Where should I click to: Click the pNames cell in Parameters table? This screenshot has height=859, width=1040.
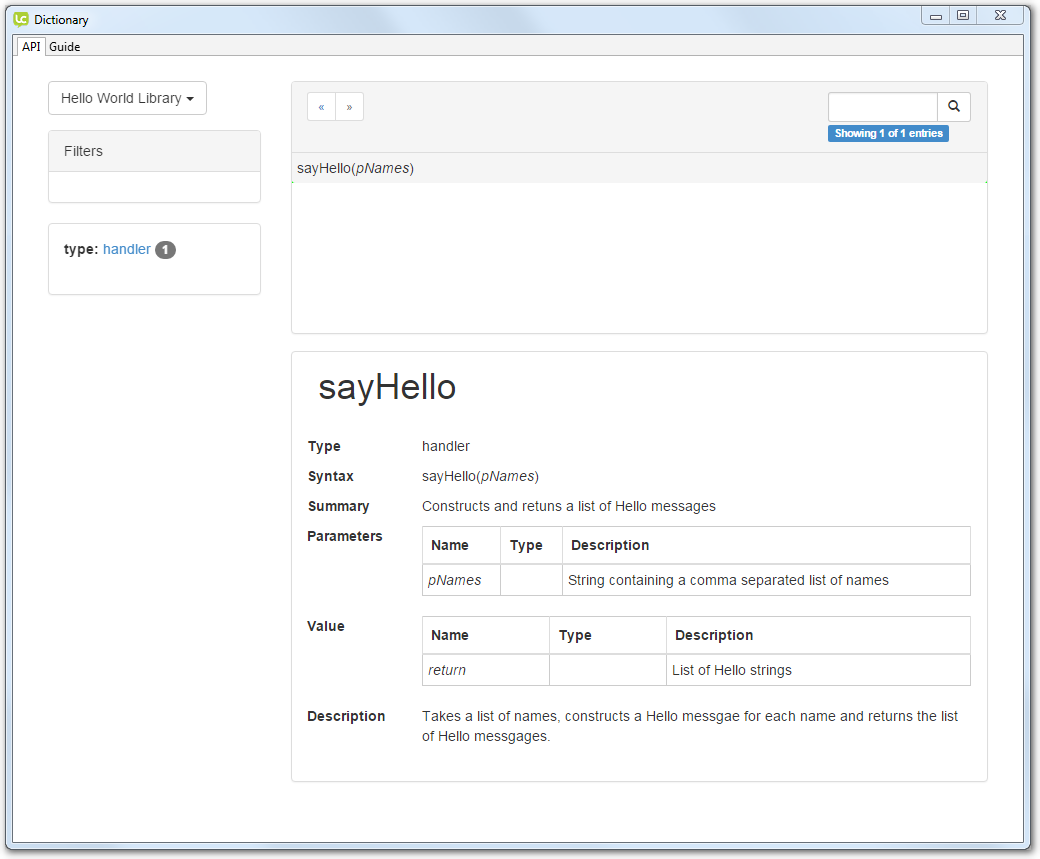pos(455,580)
